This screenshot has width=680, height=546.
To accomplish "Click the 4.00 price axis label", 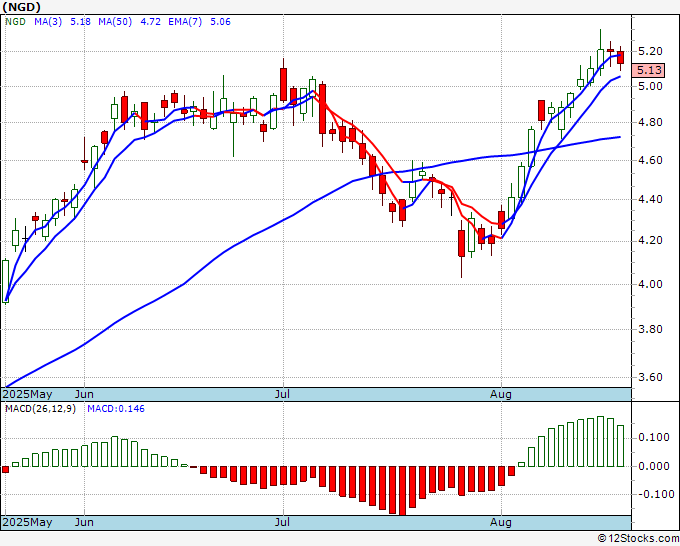I will click(650, 284).
